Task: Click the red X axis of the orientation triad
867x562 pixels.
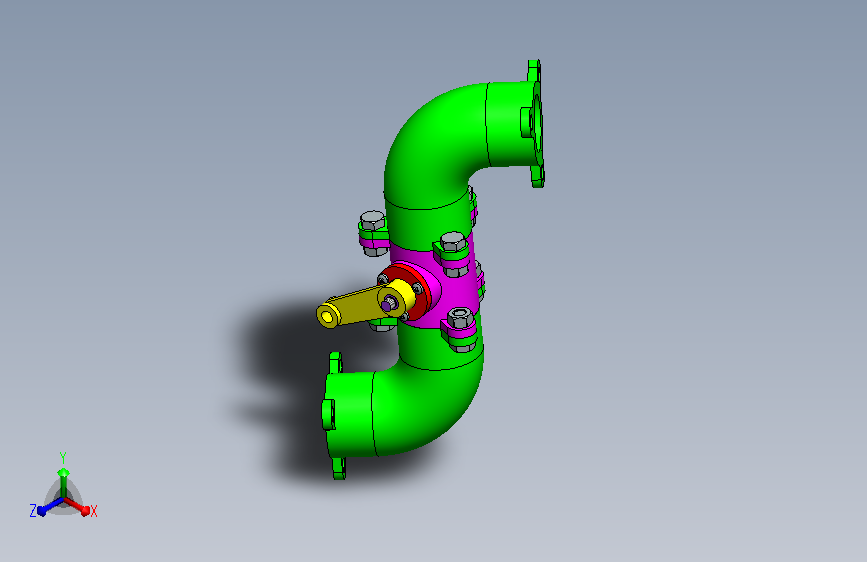Action: coord(77,506)
